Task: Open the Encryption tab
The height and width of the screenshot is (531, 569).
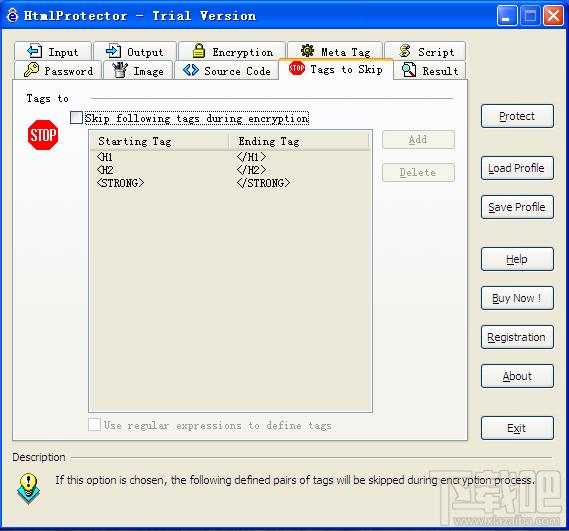Action: pos(232,51)
